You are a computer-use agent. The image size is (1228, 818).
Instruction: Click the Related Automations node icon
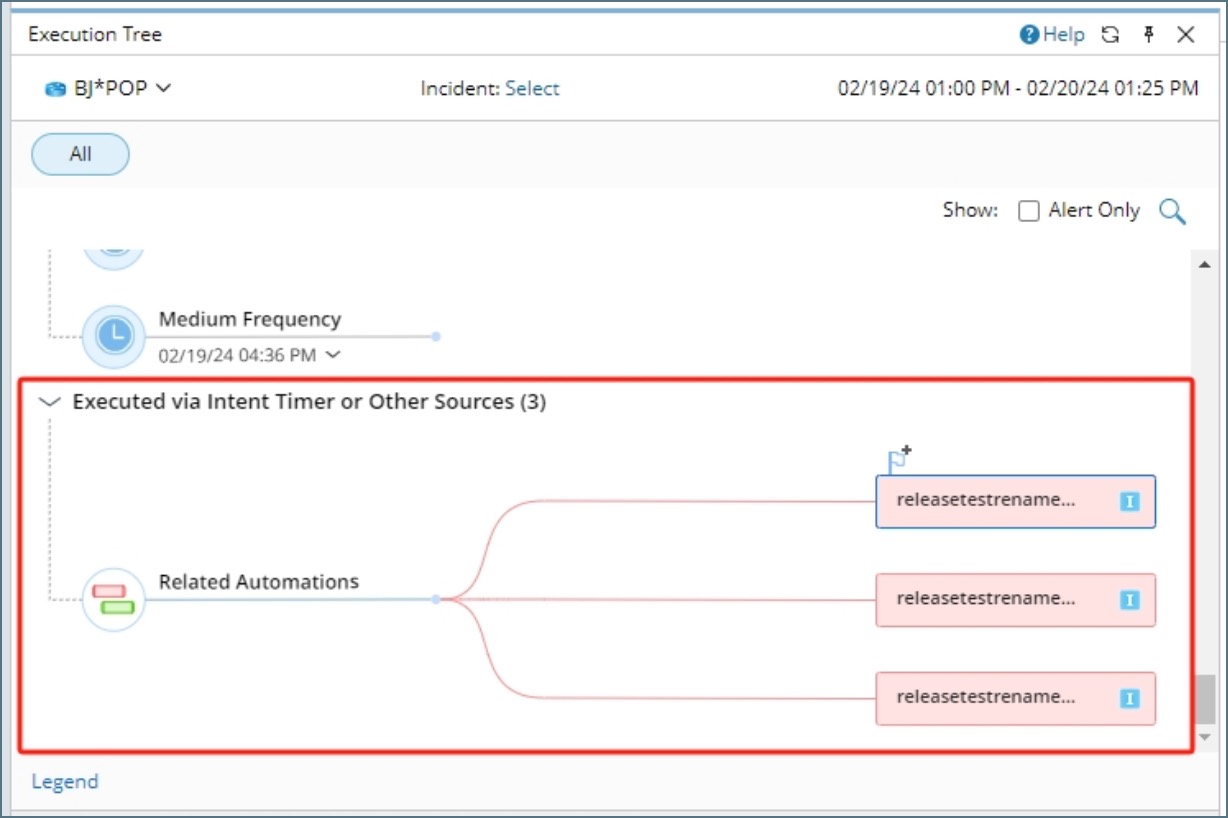click(114, 599)
